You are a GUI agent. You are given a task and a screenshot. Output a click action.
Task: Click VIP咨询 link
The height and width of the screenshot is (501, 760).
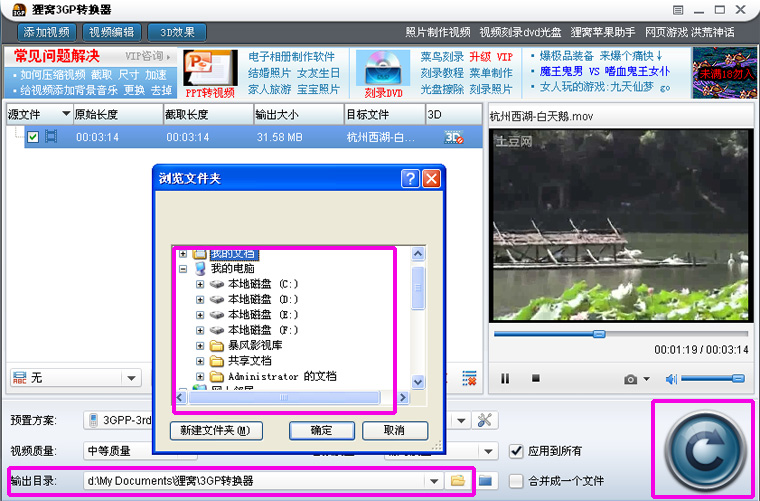pyautogui.click(x=147, y=56)
